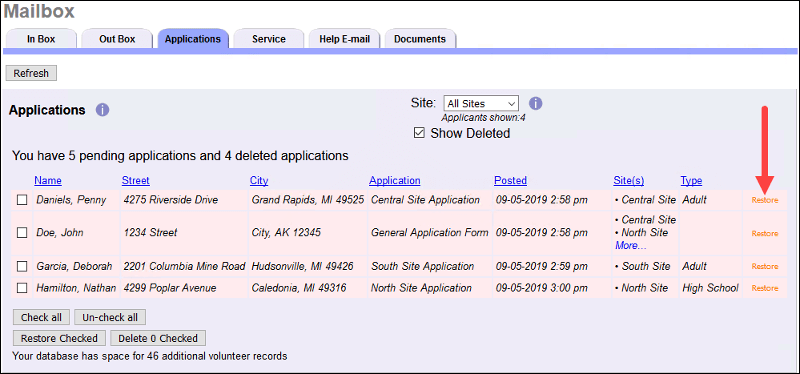Open the All Sites dropdown
Viewport: 800px width, 374px height.
tap(481, 103)
